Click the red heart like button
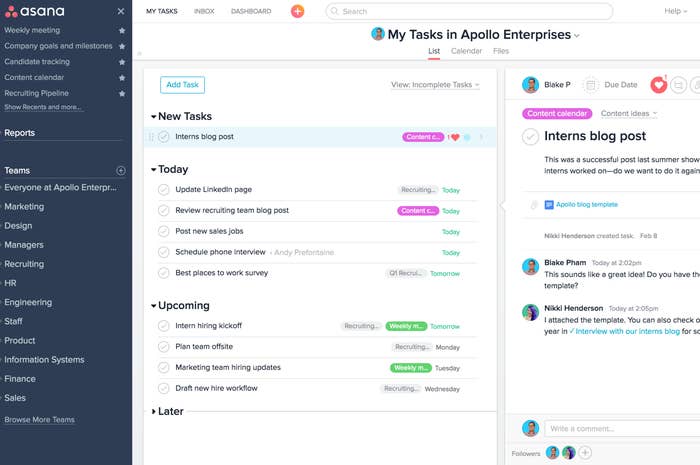 [x=658, y=85]
